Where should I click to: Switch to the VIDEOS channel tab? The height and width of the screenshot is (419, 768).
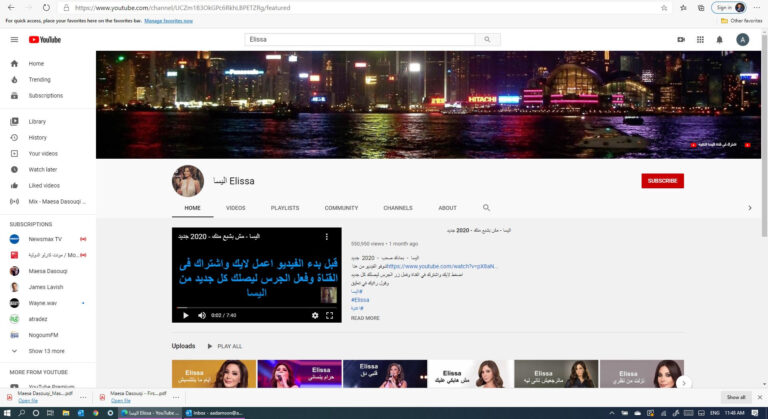236,208
